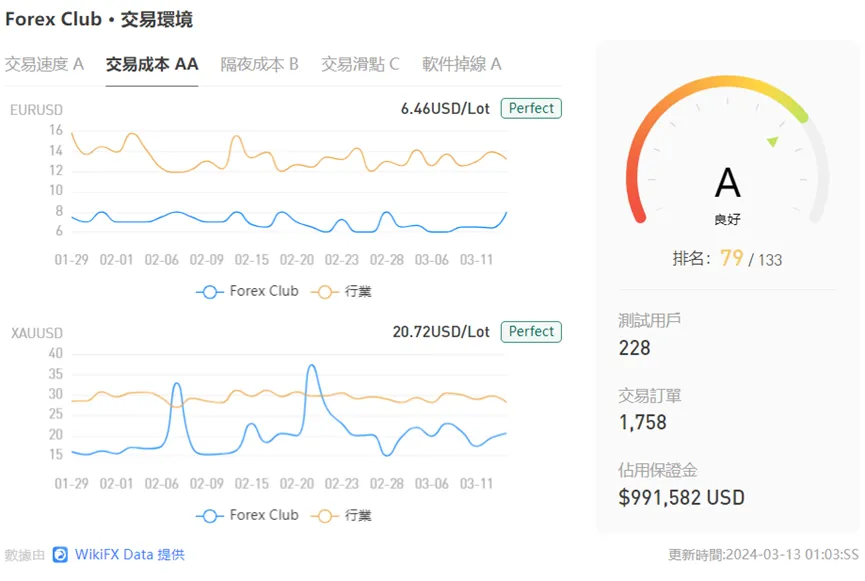
Task: Toggle Forex Club series in XAUUSD legend
Action: (x=247, y=515)
